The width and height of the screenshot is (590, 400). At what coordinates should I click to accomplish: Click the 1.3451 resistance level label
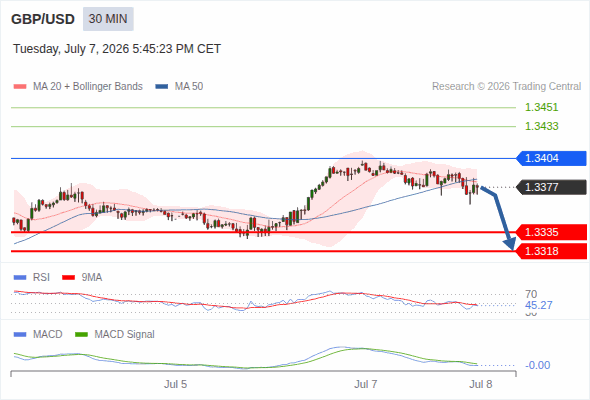click(541, 107)
